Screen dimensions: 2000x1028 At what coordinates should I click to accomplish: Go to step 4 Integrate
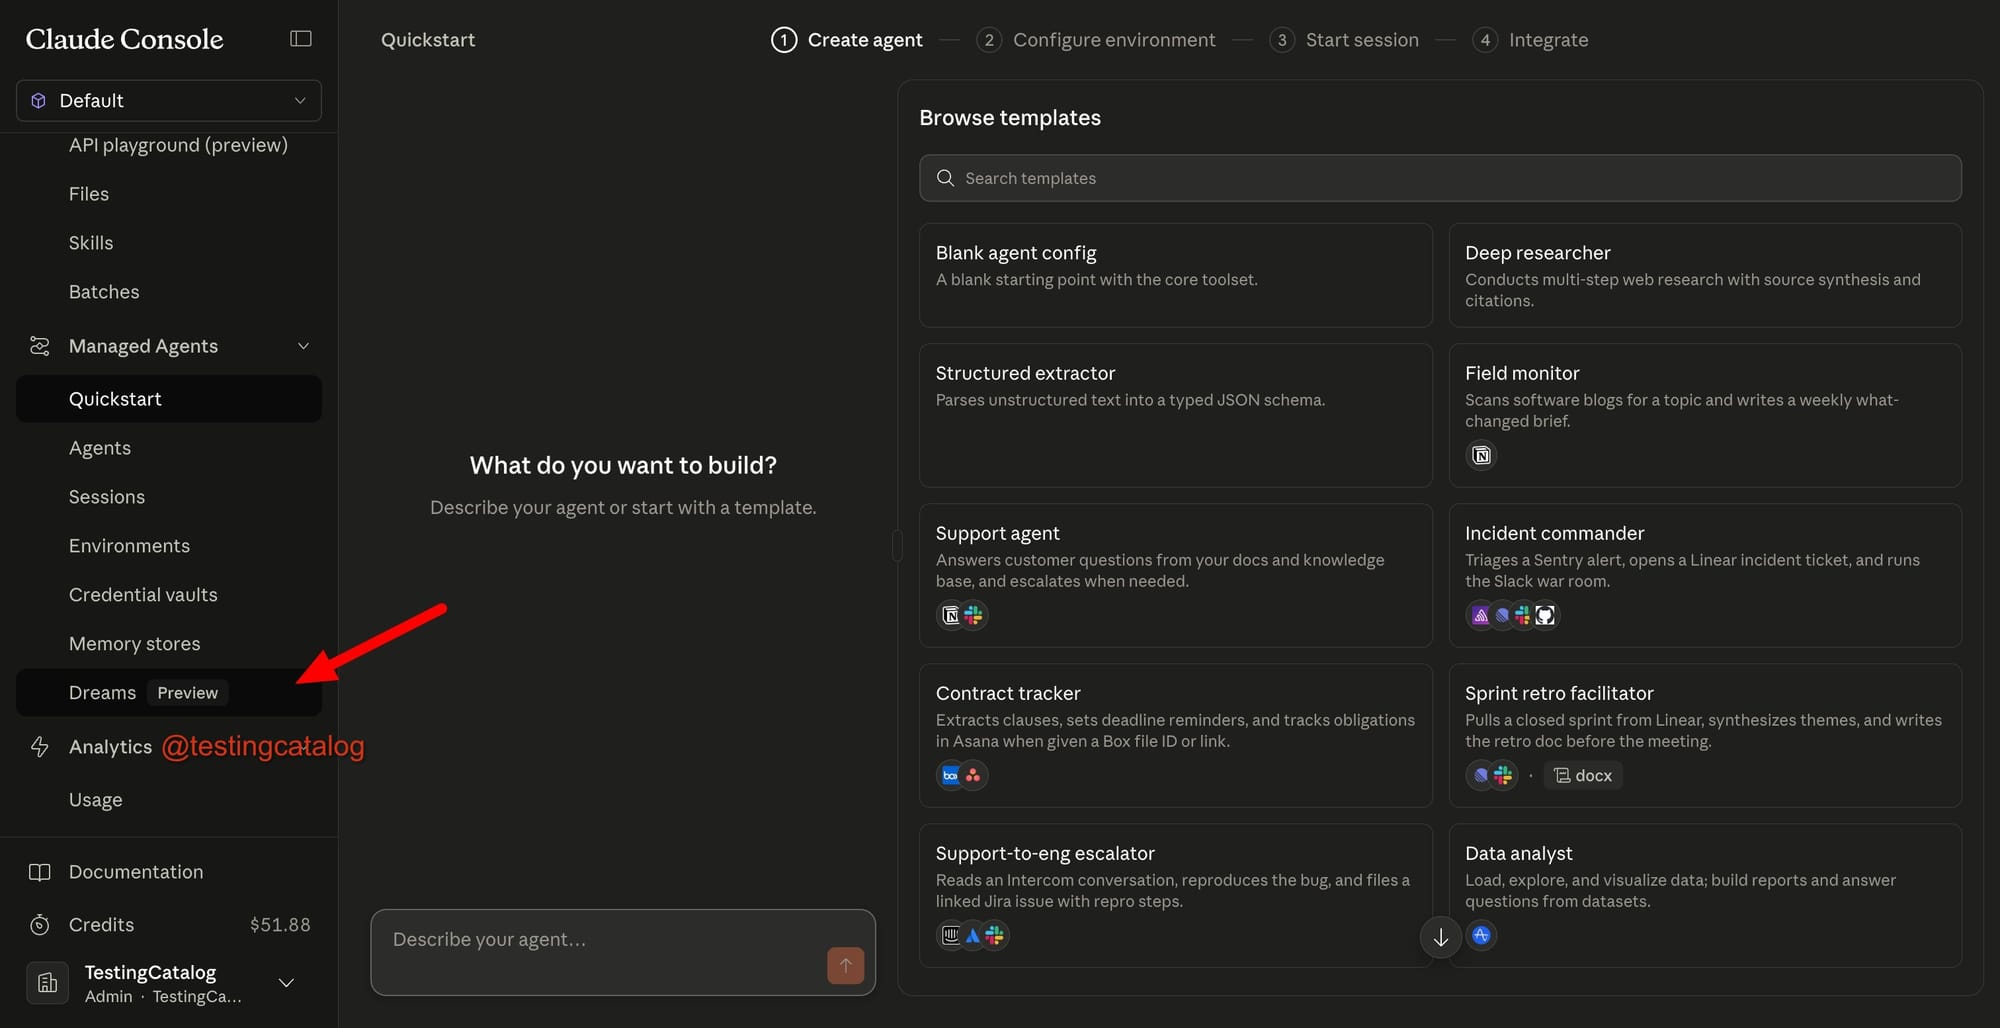point(1530,40)
